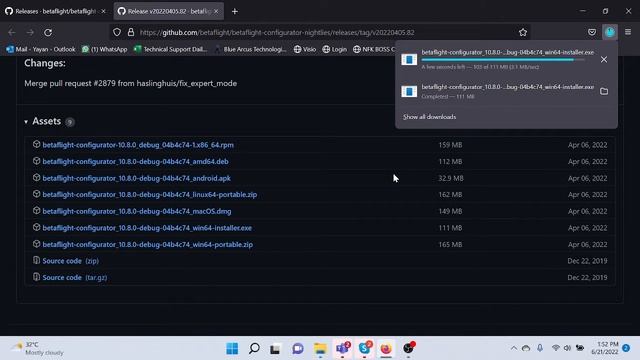
Task: Go back using the browser back arrow
Action: [12, 32]
